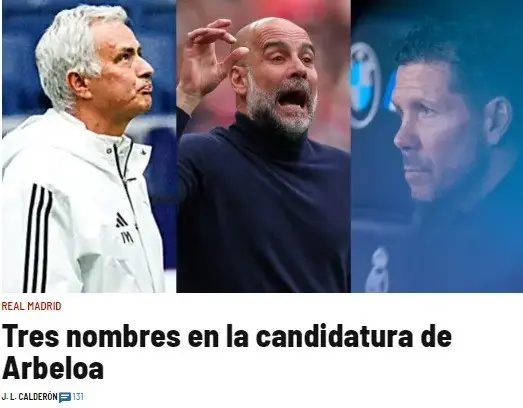Select the right blue-tinted profile photo
Screen dimensions: 523x408
point(437,146)
